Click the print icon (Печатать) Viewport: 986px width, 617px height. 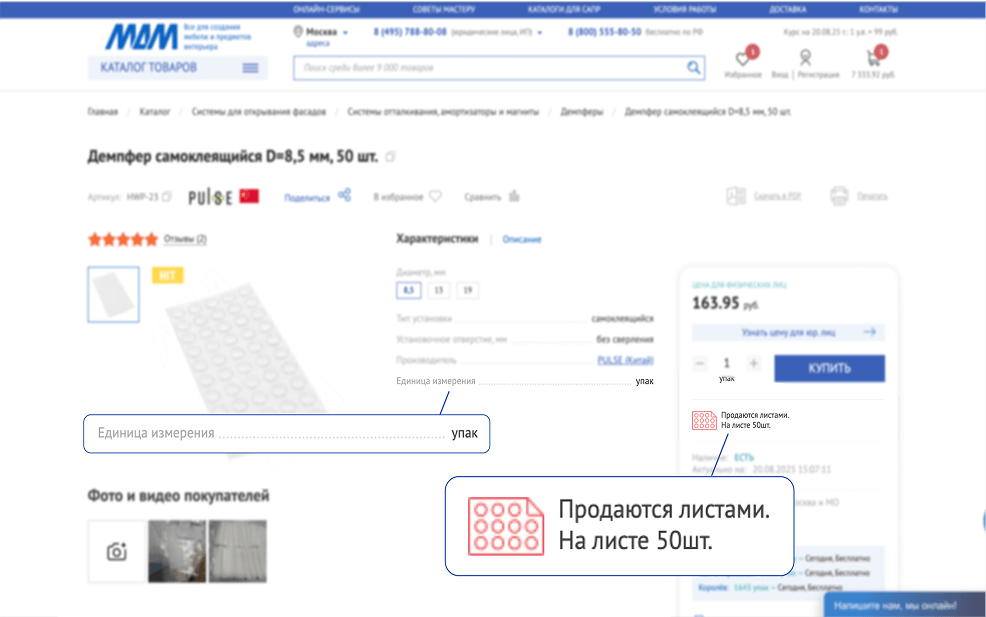coord(840,196)
